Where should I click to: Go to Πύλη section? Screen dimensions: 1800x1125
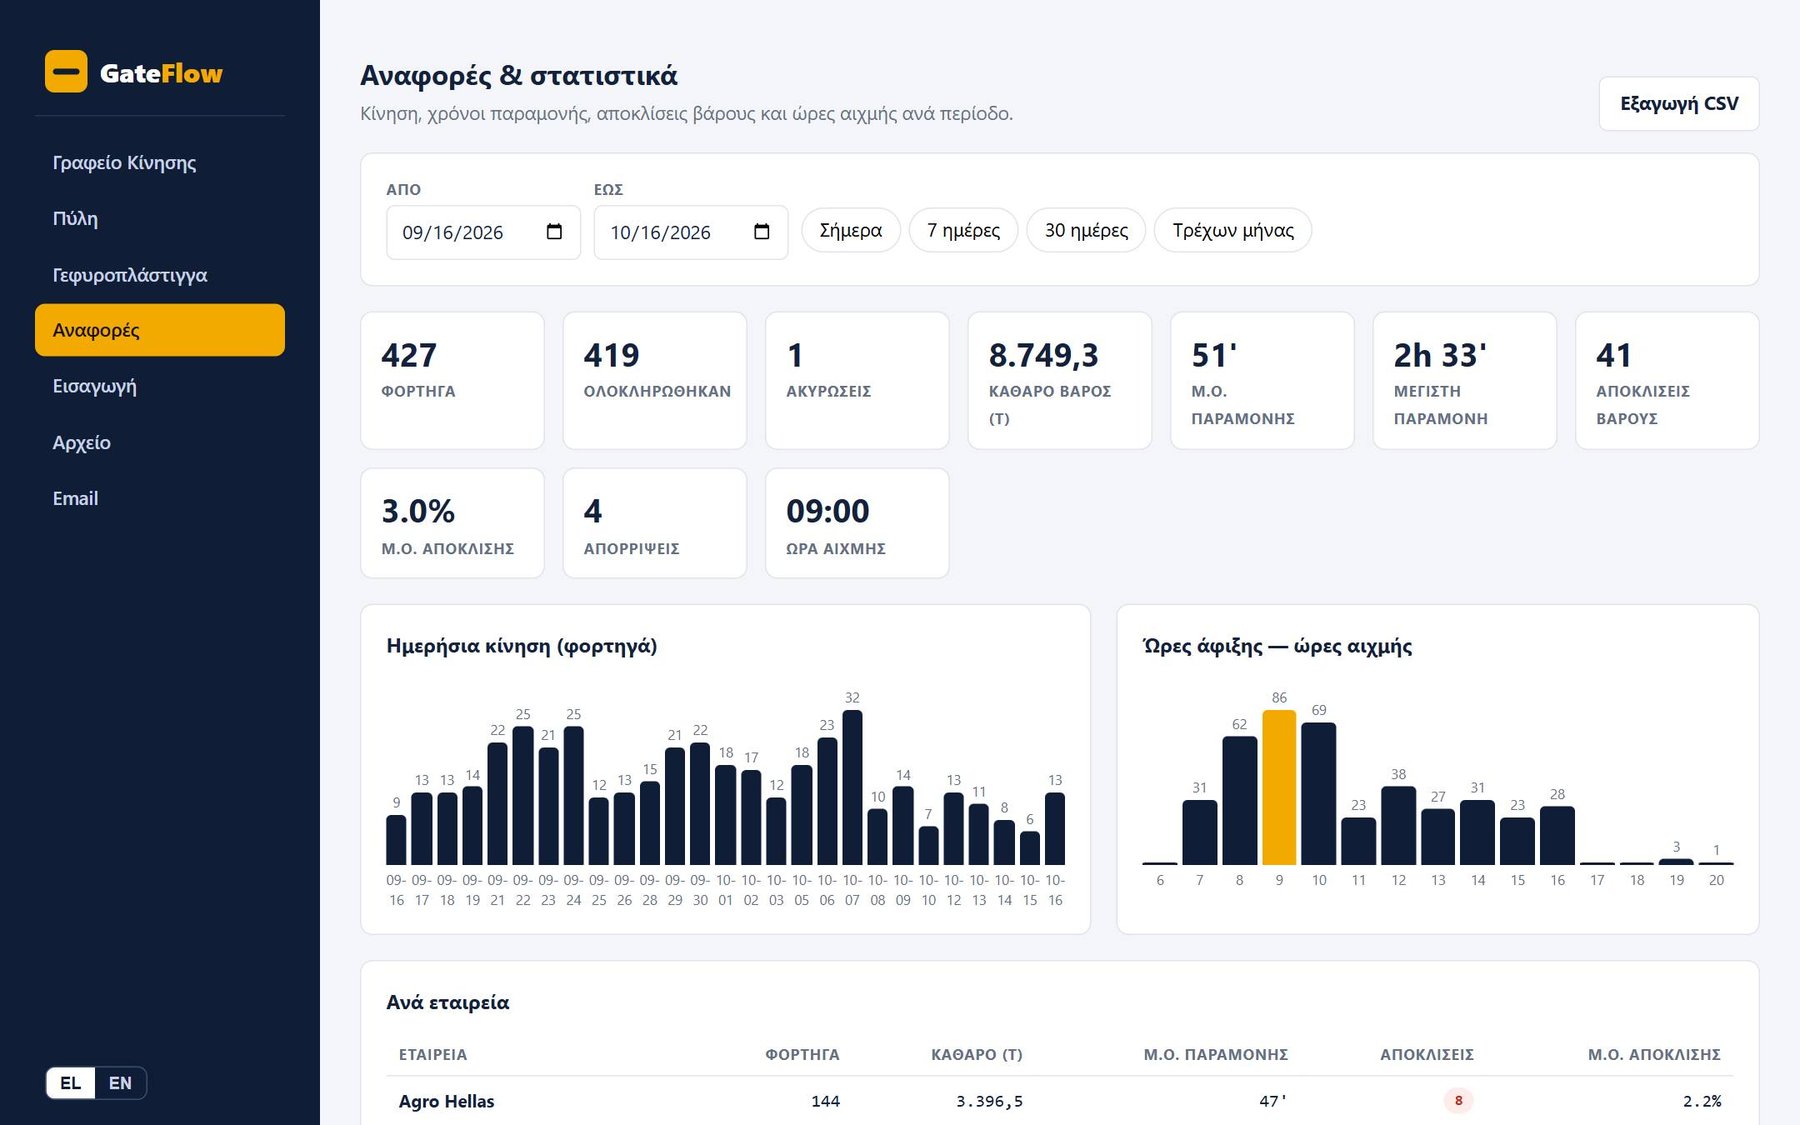tap(160, 218)
